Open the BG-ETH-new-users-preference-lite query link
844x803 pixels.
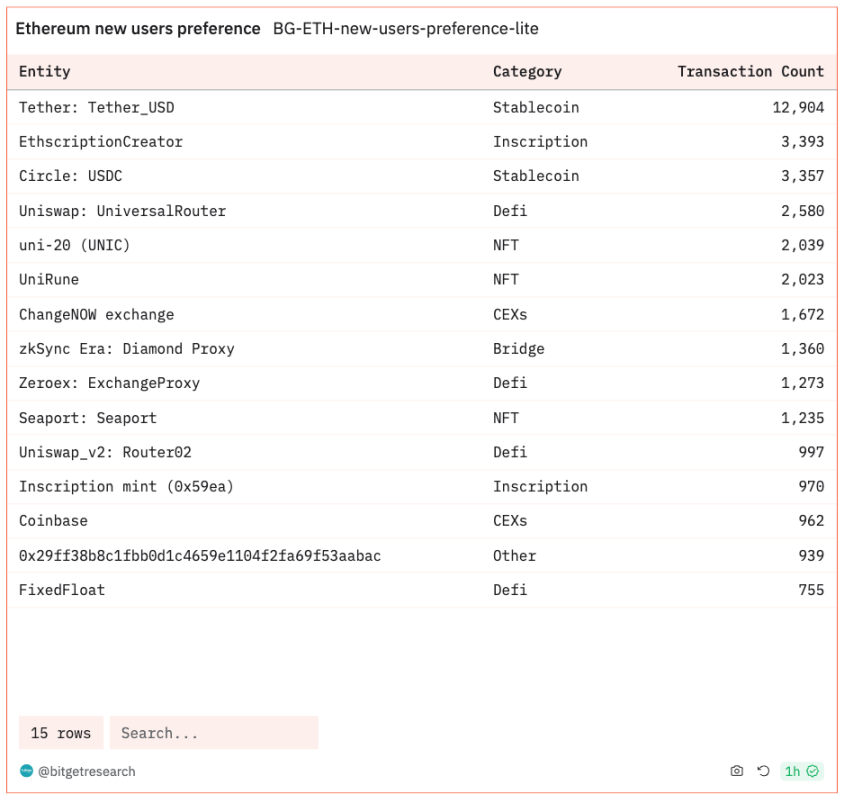click(405, 29)
